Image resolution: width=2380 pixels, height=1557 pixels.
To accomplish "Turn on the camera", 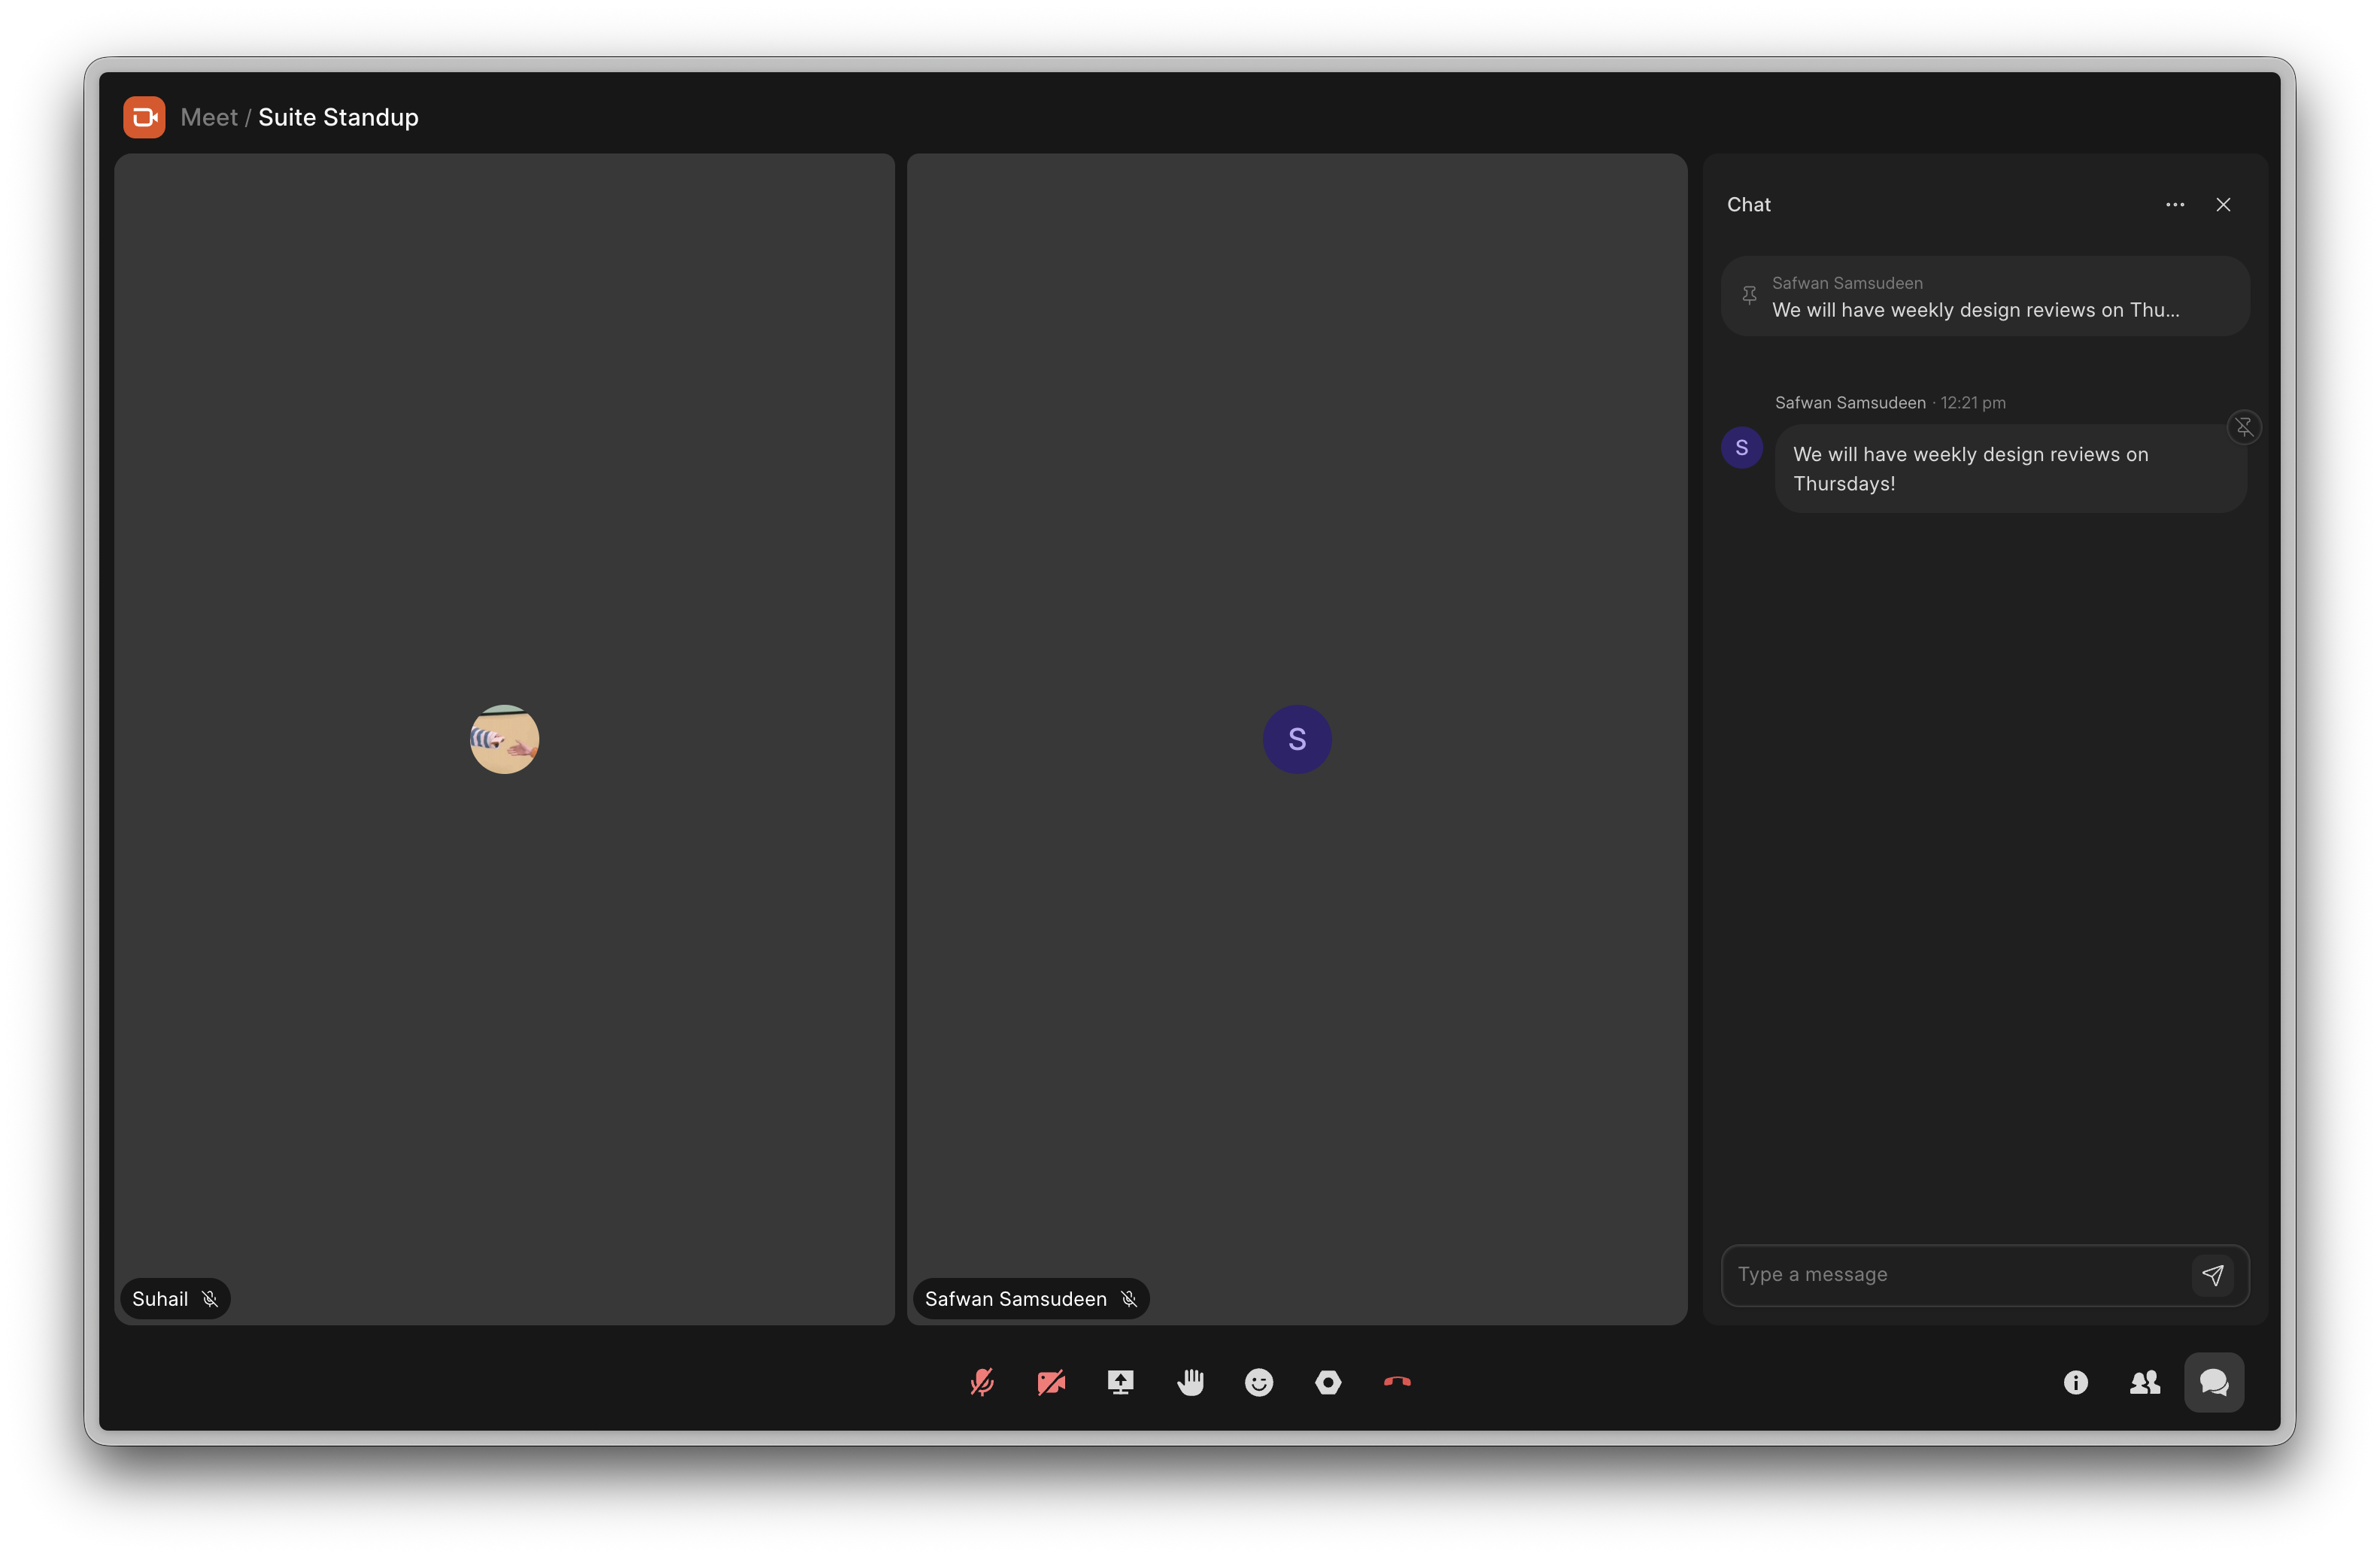I will coord(1051,1382).
